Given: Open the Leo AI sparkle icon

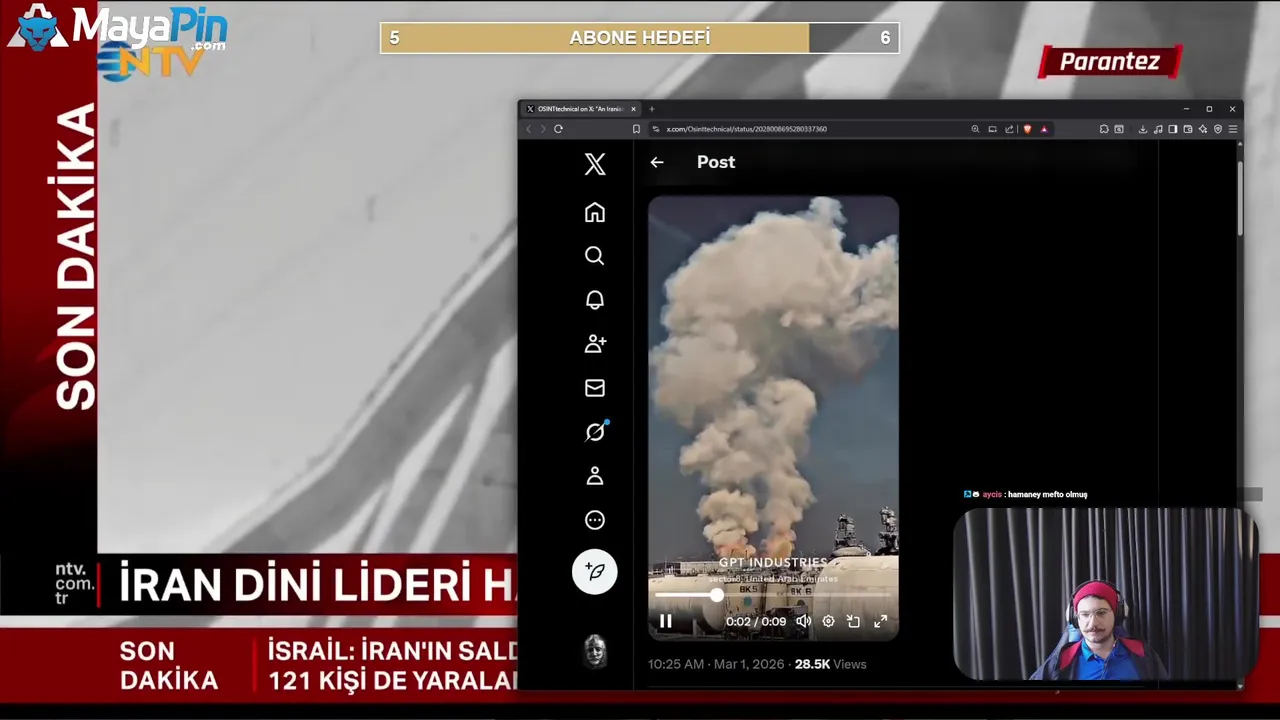Looking at the screenshot, I should pyautogui.click(x=1203, y=129).
